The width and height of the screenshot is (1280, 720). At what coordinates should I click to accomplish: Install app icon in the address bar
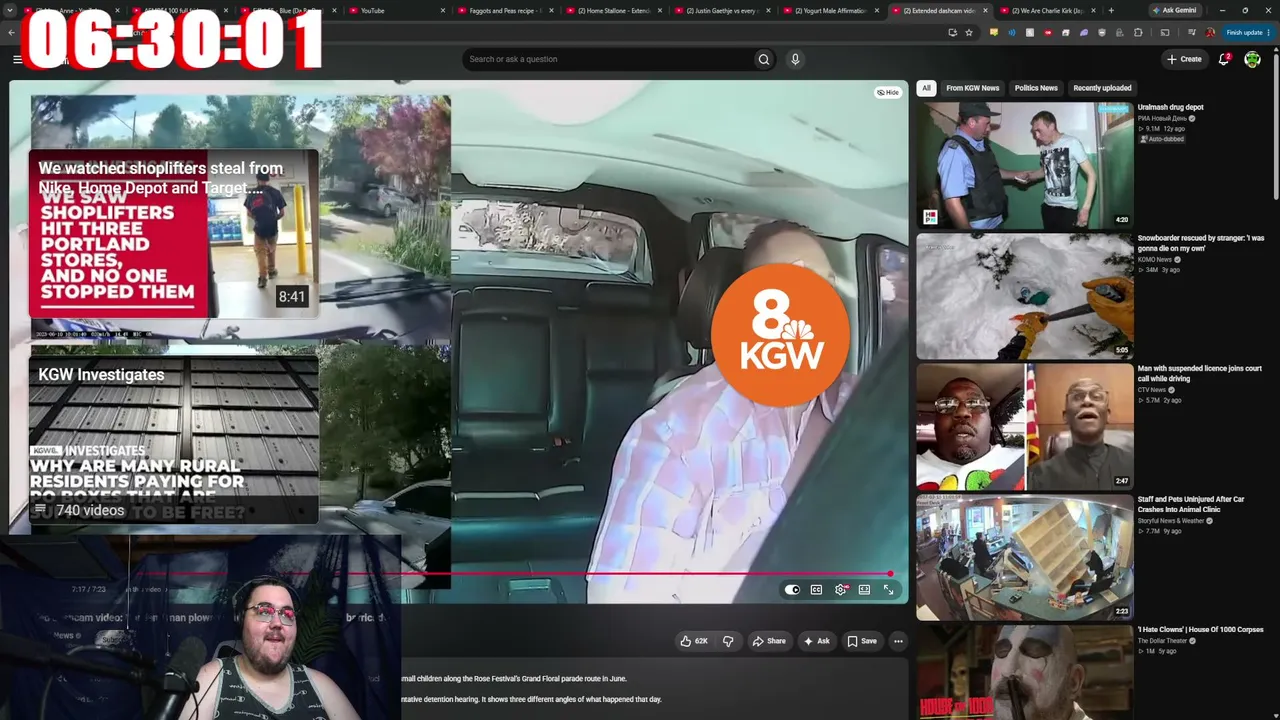point(952,32)
